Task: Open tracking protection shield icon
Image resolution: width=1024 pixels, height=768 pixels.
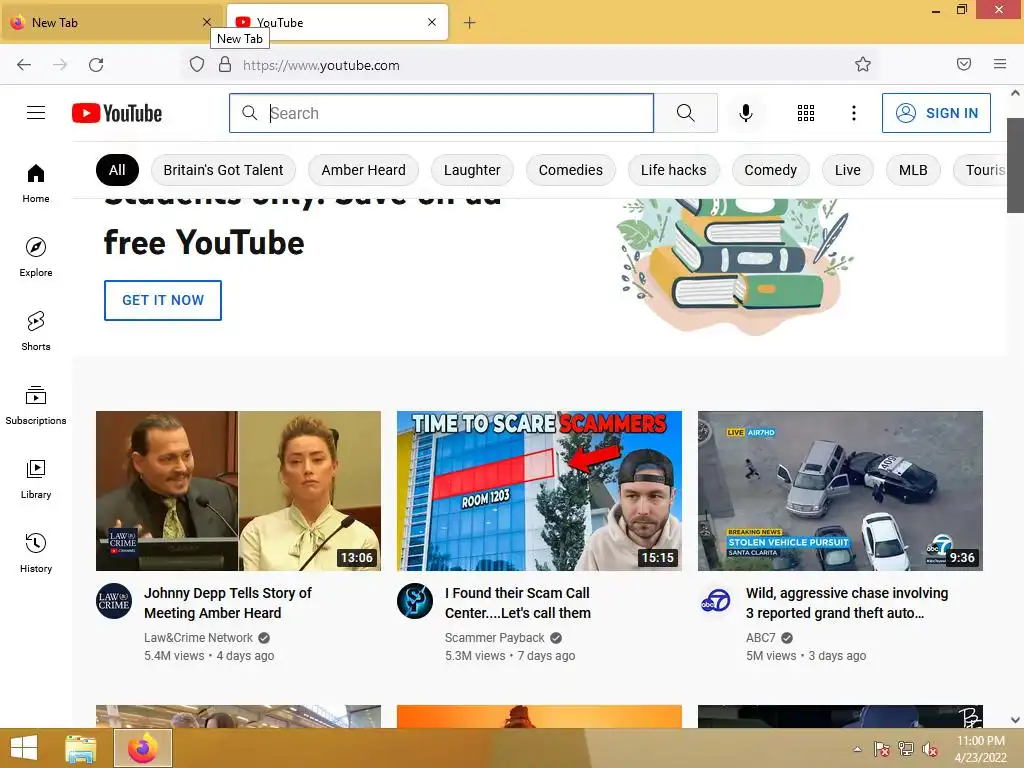Action: 197,65
